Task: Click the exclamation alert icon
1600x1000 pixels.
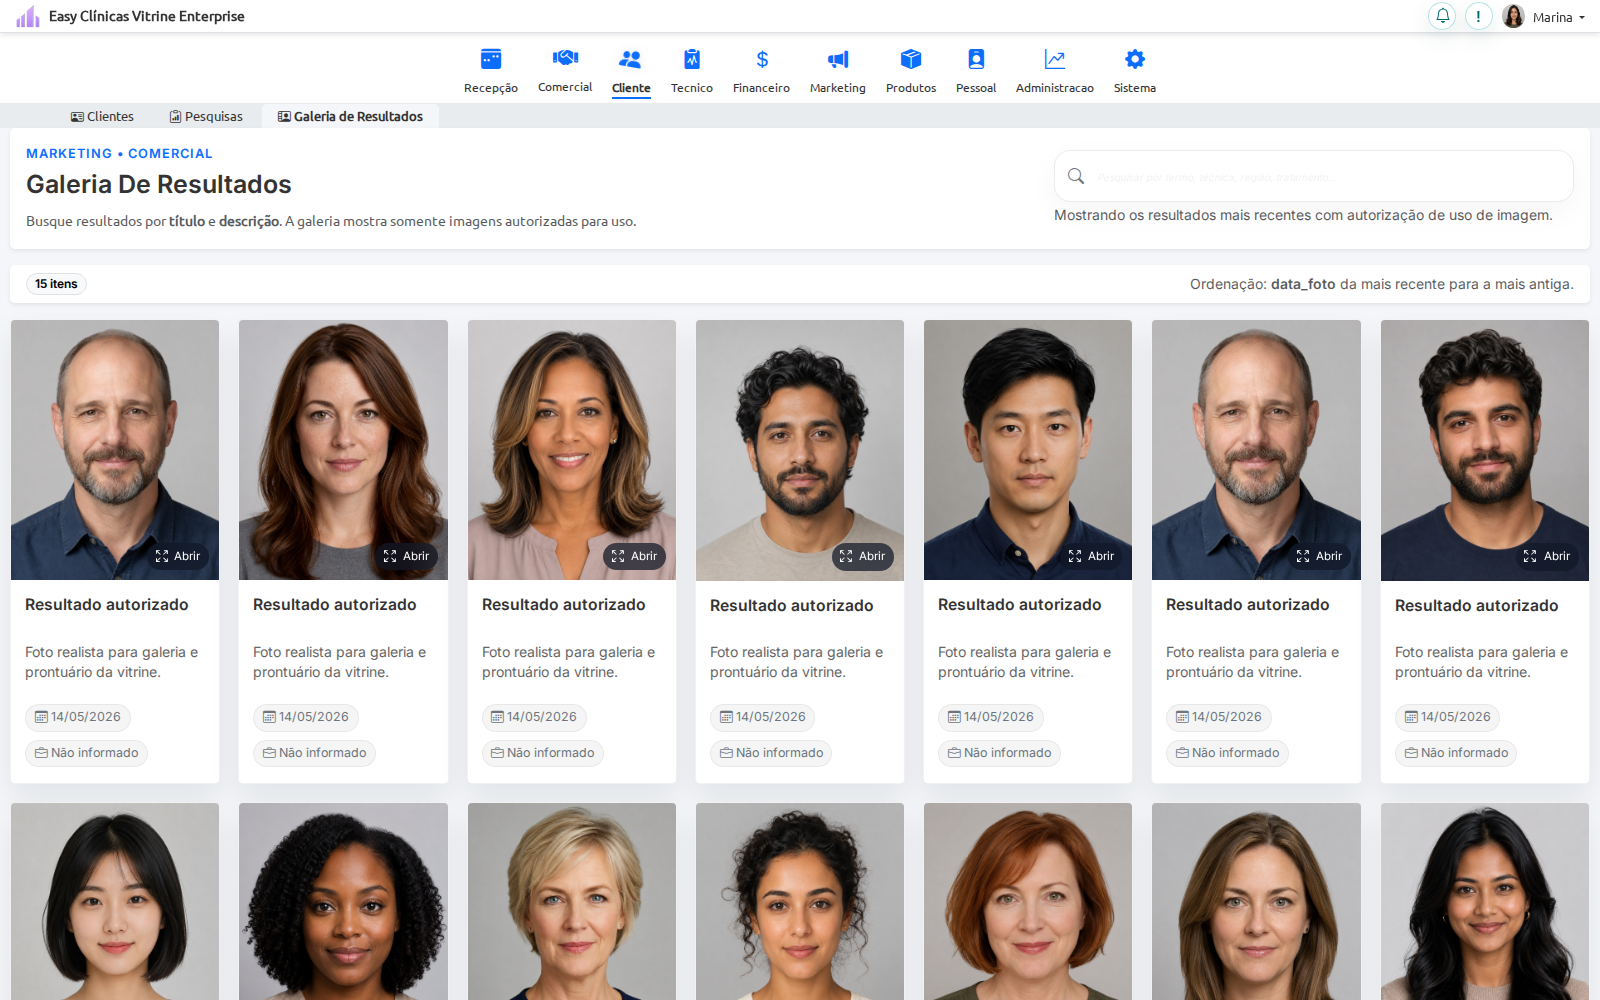Action: point(1478,16)
